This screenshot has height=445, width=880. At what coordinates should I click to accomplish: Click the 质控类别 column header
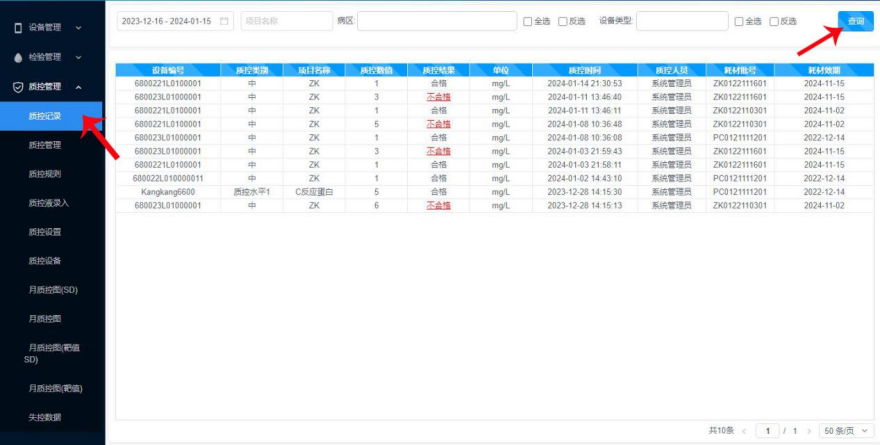tap(251, 70)
